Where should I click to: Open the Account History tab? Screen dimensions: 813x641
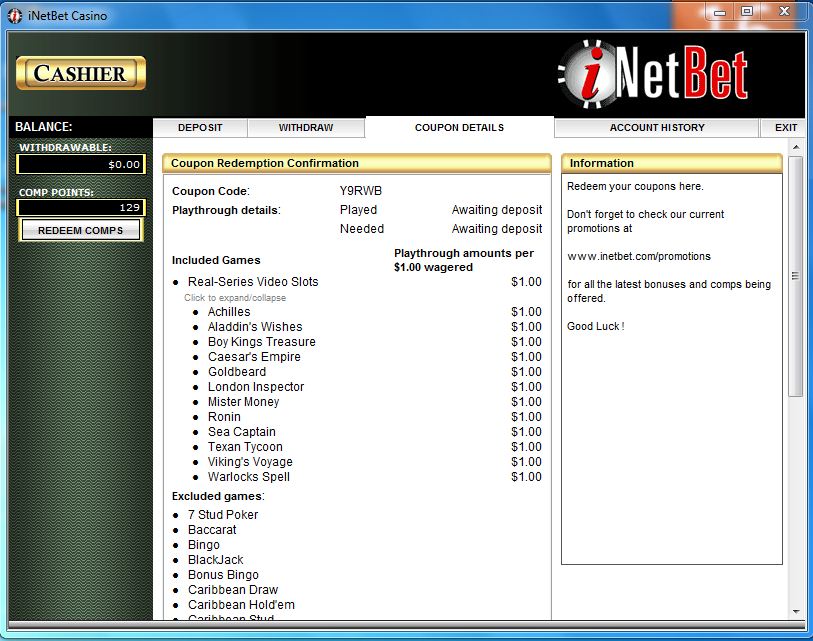657,128
